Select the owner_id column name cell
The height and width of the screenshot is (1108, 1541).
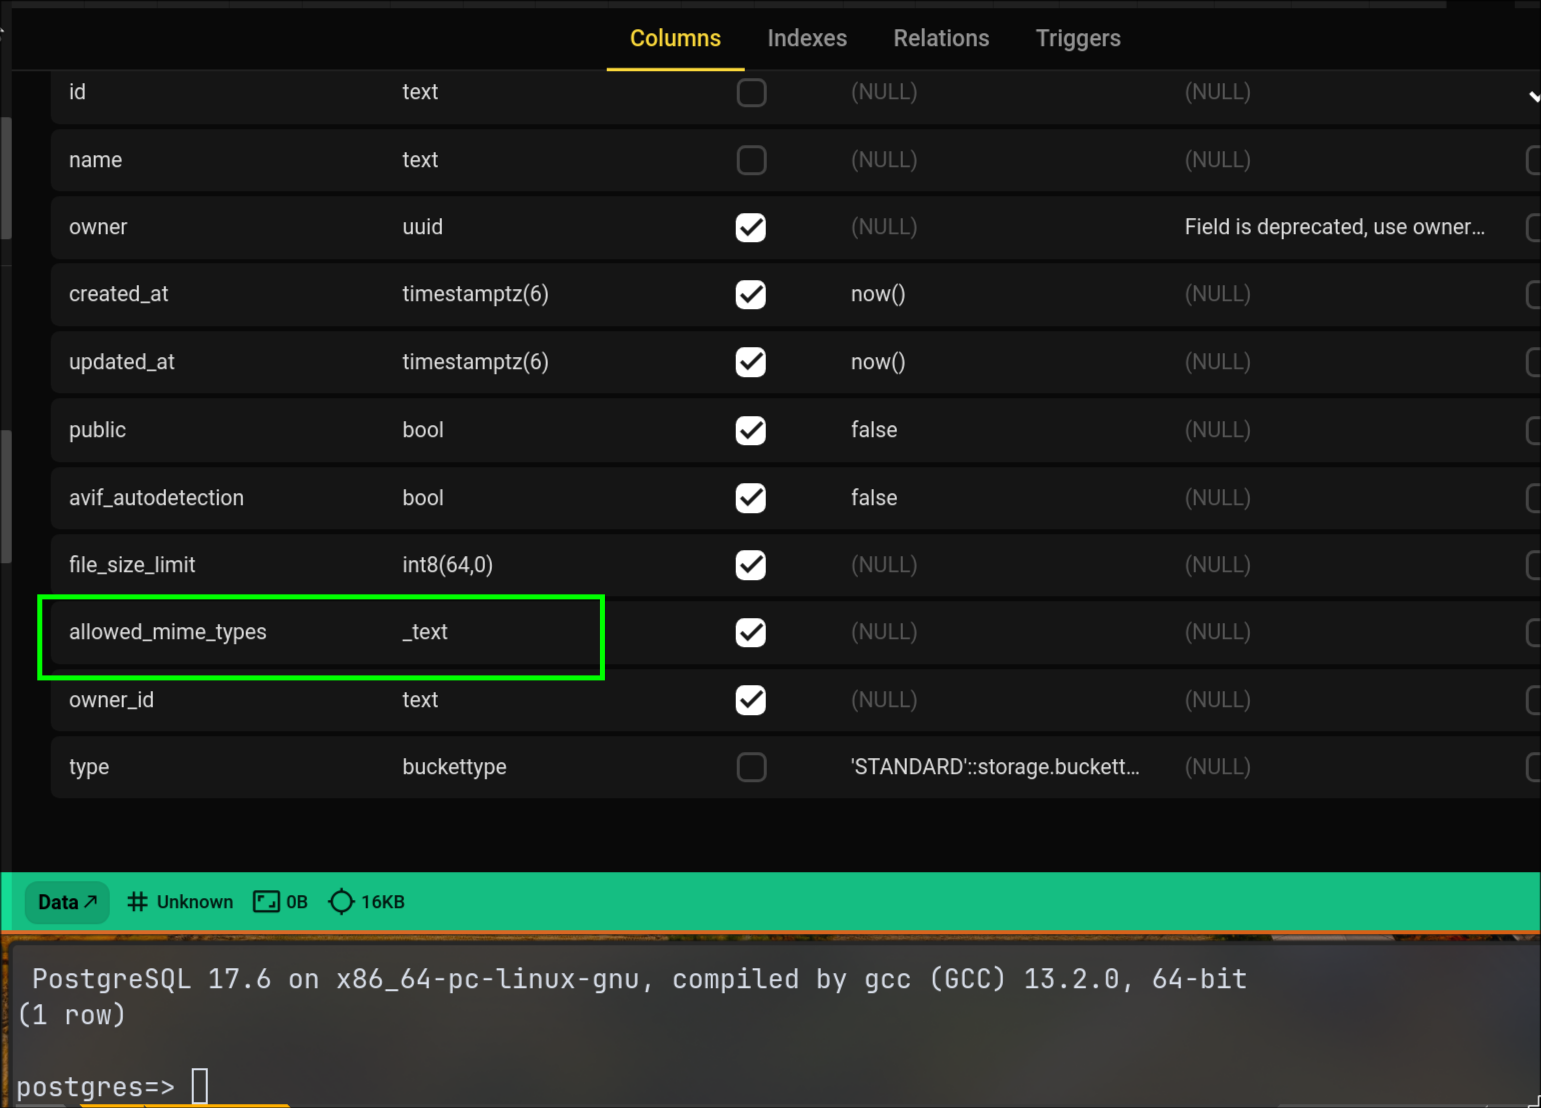click(111, 700)
